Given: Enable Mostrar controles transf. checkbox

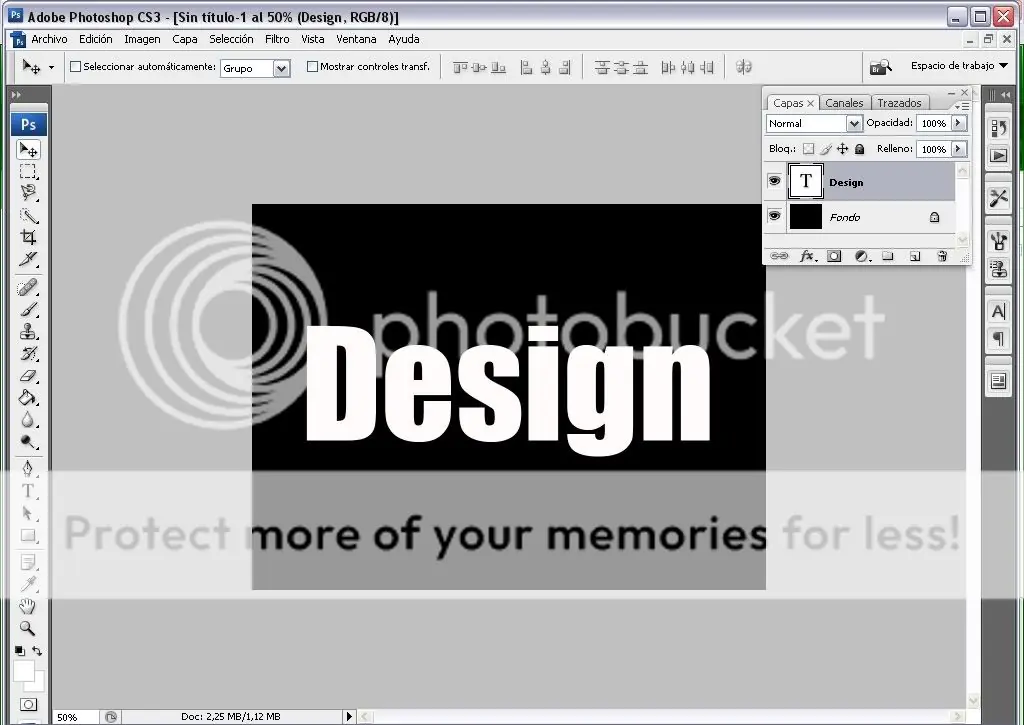Looking at the screenshot, I should 312,67.
